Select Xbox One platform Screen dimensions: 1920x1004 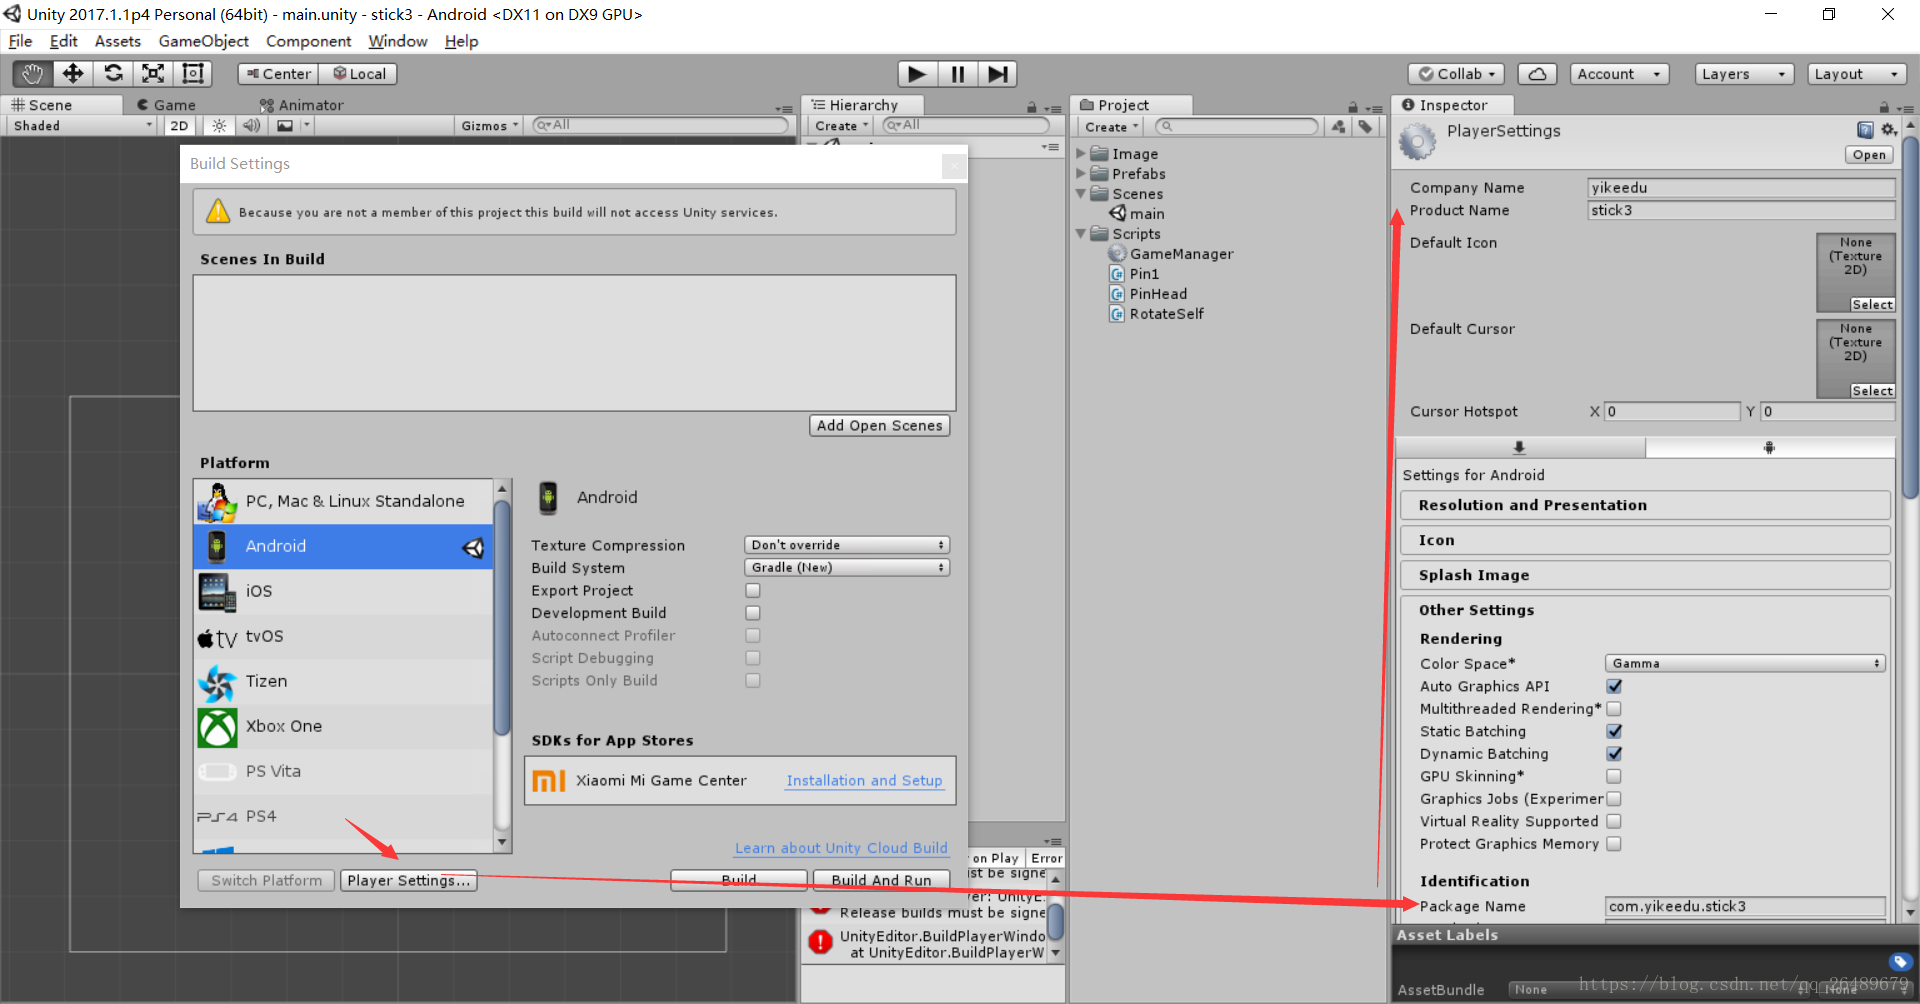coord(343,726)
